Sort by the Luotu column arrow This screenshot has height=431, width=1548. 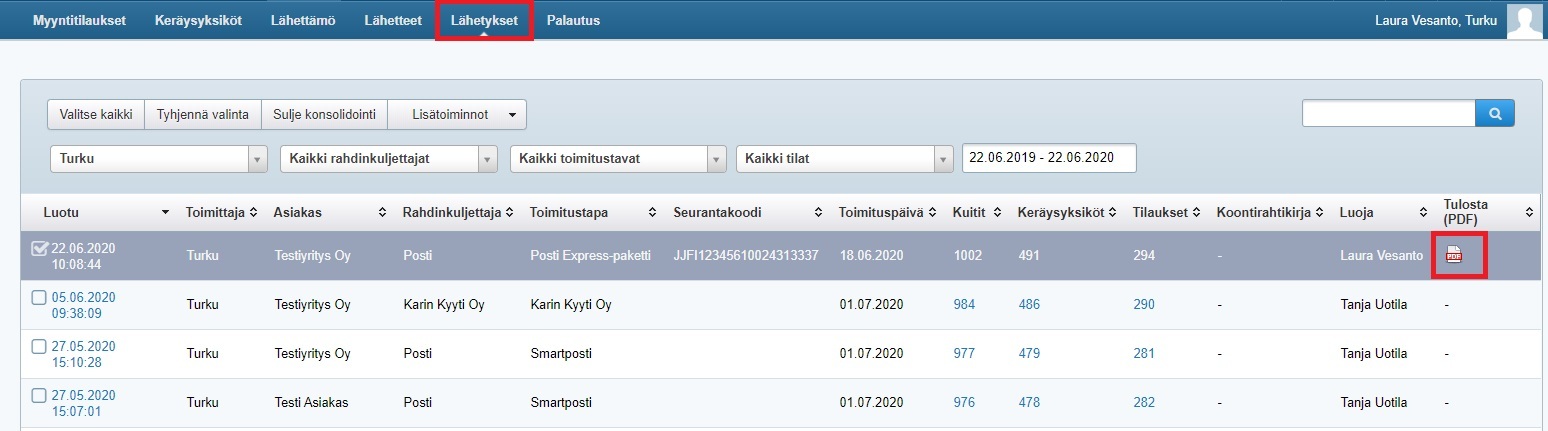coord(165,213)
